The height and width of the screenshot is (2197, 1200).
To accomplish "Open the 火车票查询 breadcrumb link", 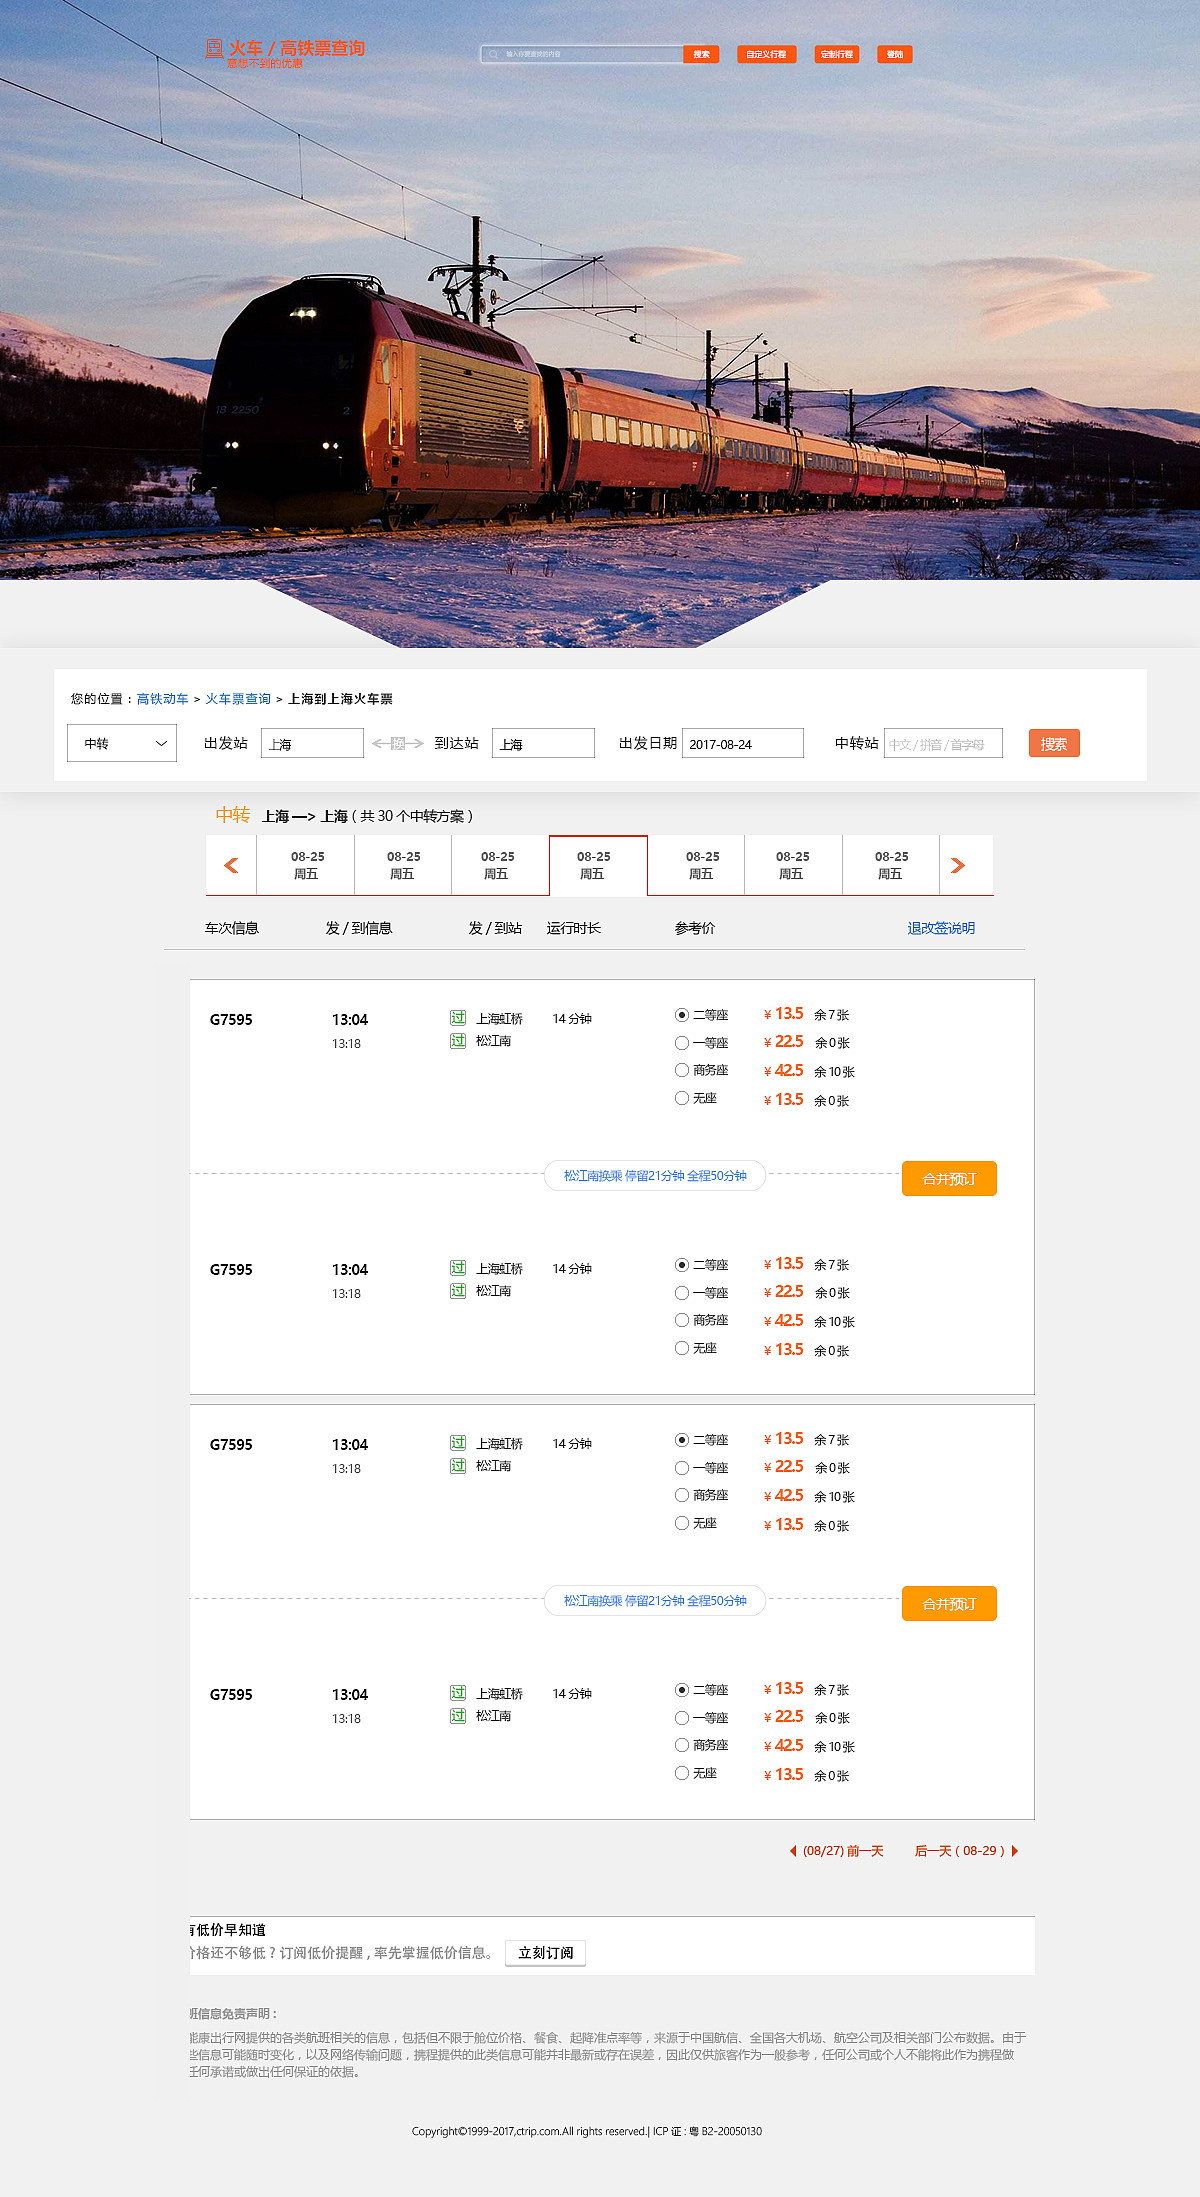I will pyautogui.click(x=238, y=699).
